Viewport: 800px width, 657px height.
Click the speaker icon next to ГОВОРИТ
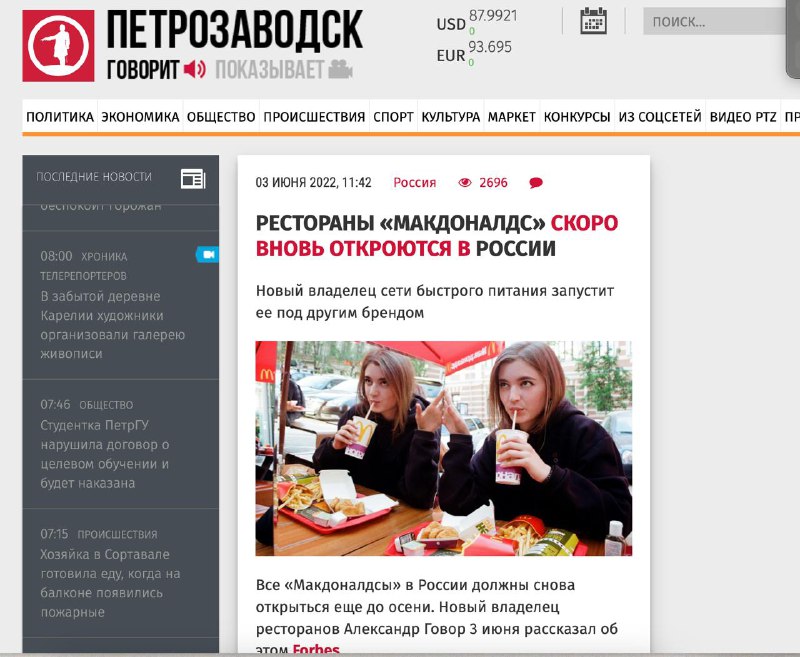point(195,69)
